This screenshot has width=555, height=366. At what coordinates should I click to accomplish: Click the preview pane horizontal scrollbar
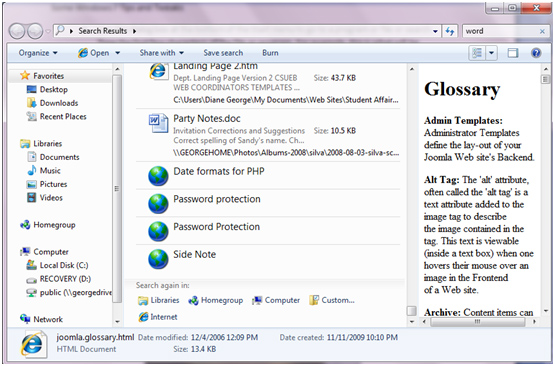[x=477, y=322]
